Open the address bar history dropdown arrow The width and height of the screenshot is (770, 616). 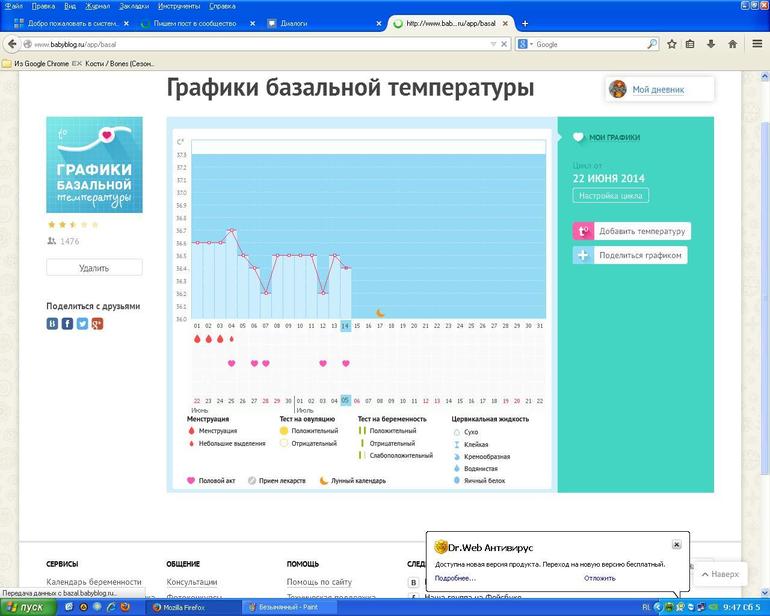pos(493,44)
